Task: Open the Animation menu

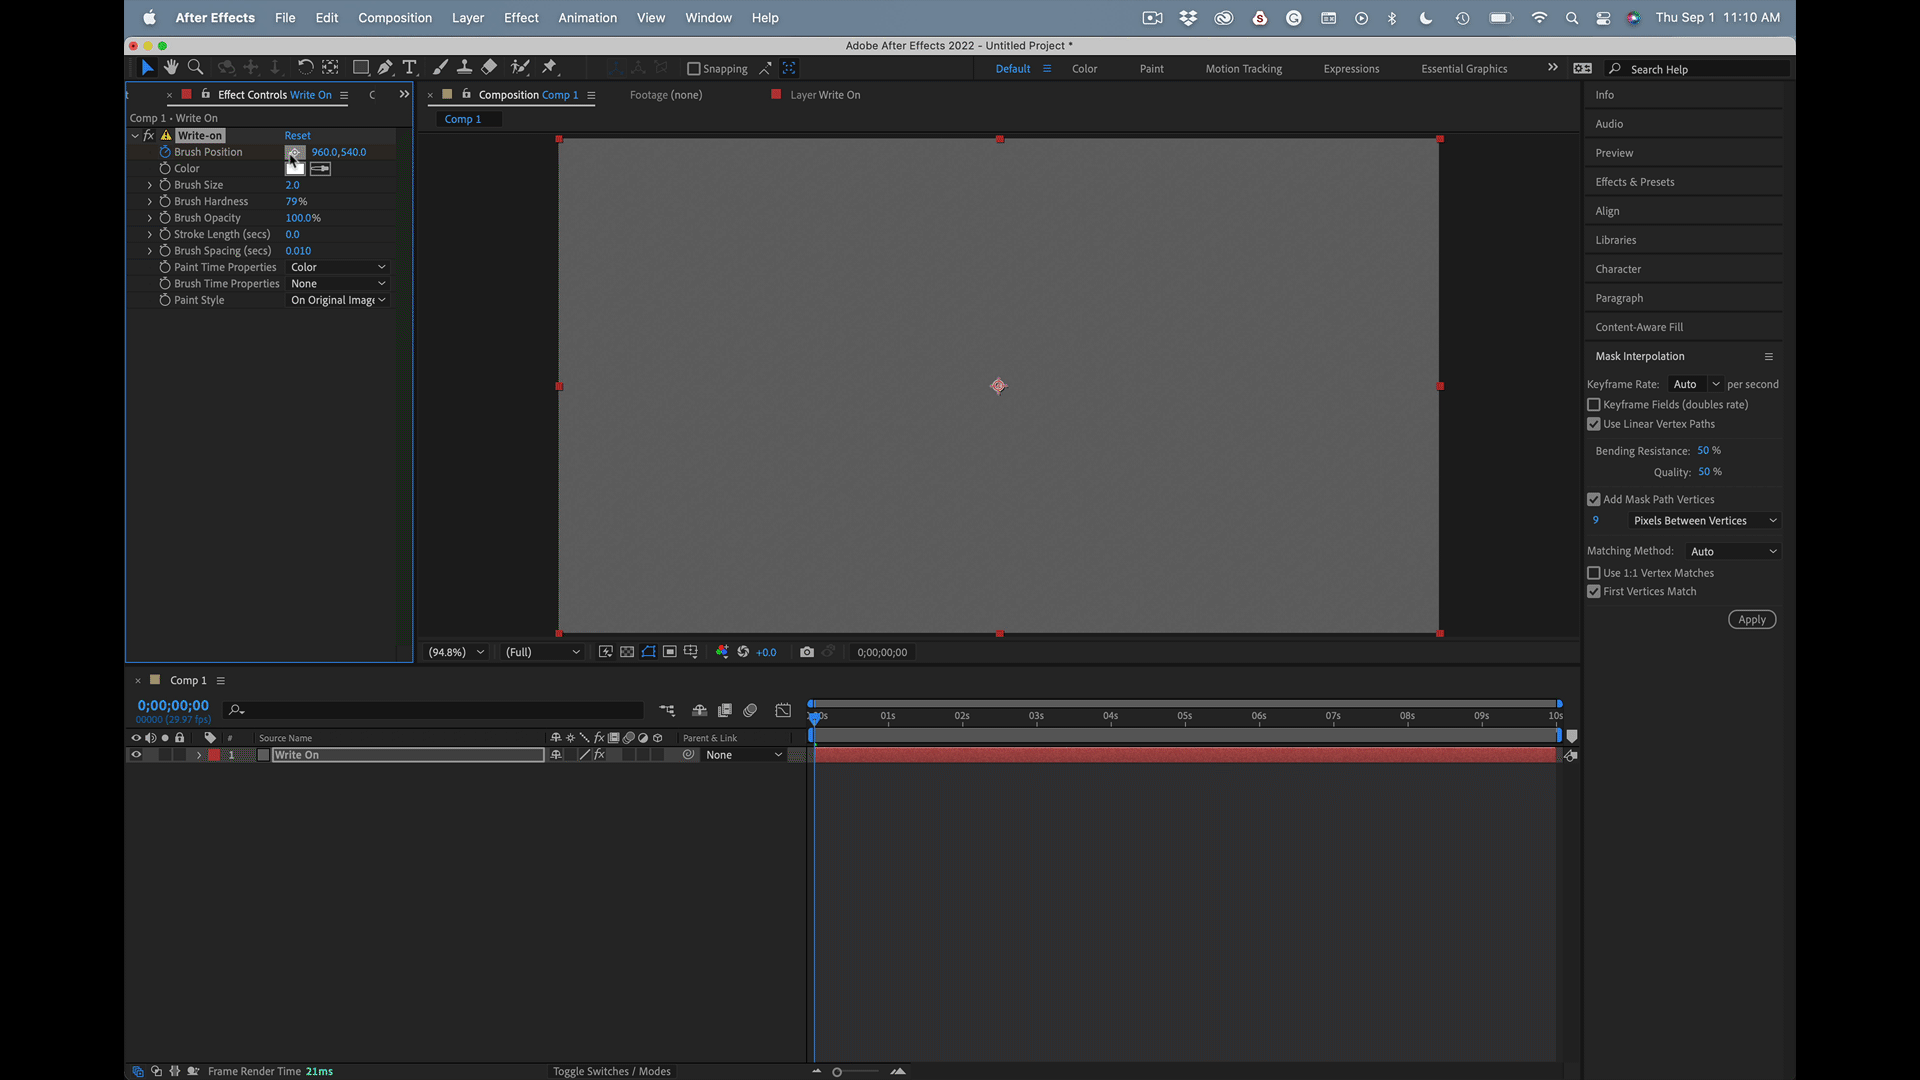Action: [587, 18]
